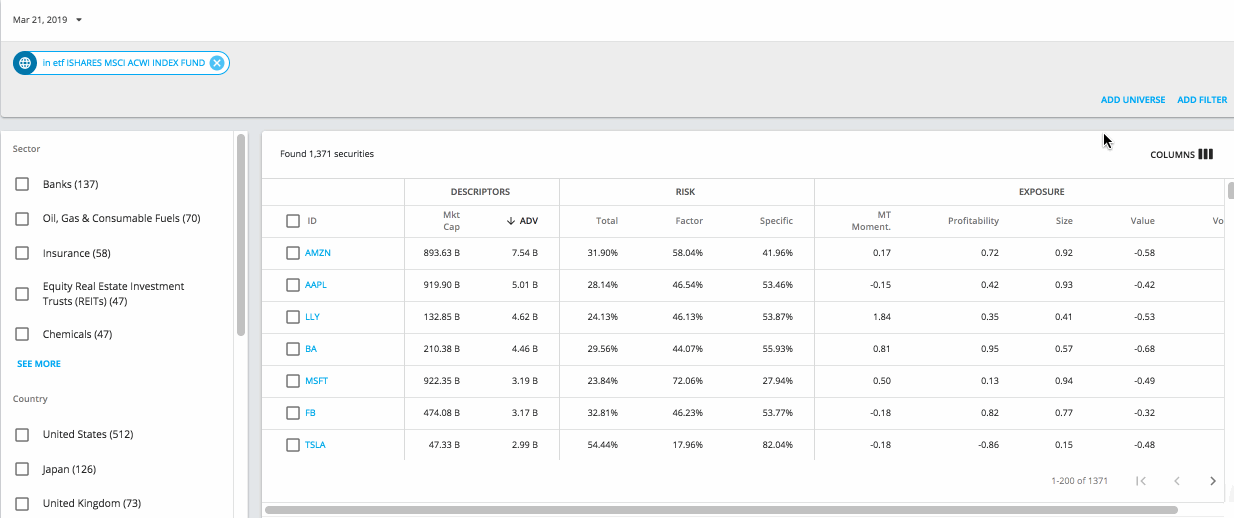Check the Japan (126) country box
The height and width of the screenshot is (518, 1234).
click(22, 469)
